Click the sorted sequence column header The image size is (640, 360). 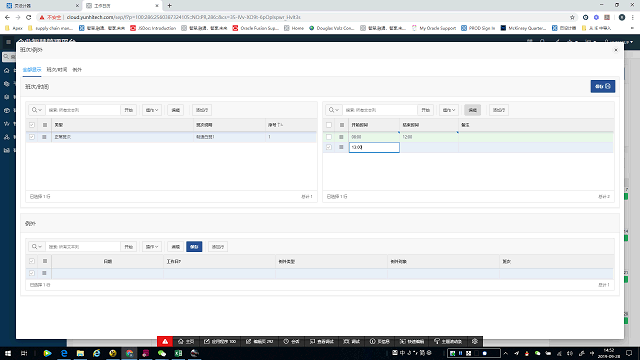[x=290, y=125]
